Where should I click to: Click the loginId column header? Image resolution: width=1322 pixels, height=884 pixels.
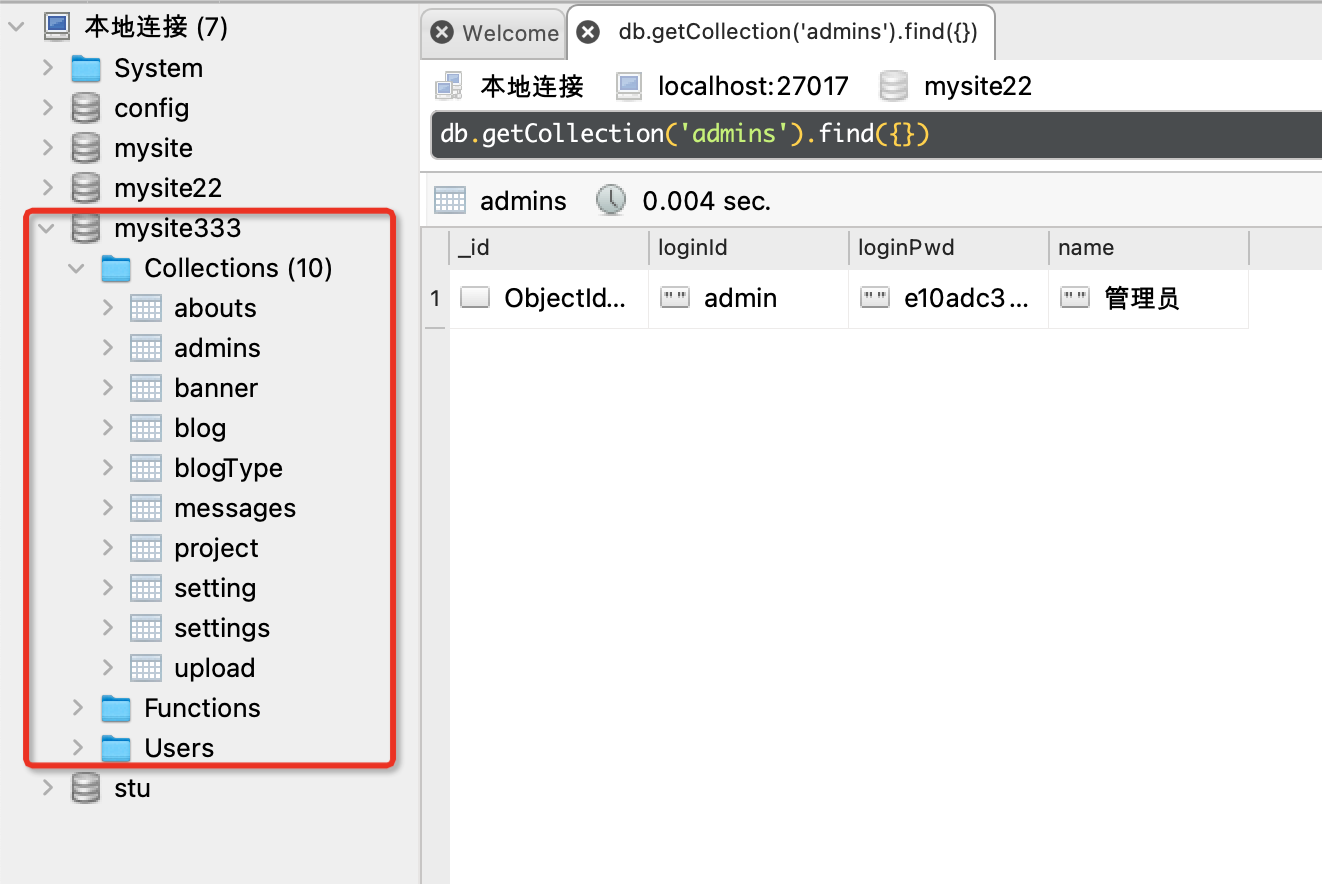click(x=748, y=247)
